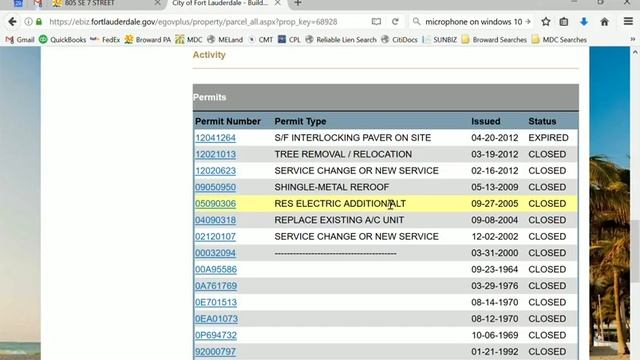Open permit 00032094 link
Image resolution: width=640 pixels, height=360 pixels.
pyautogui.click(x=215, y=253)
